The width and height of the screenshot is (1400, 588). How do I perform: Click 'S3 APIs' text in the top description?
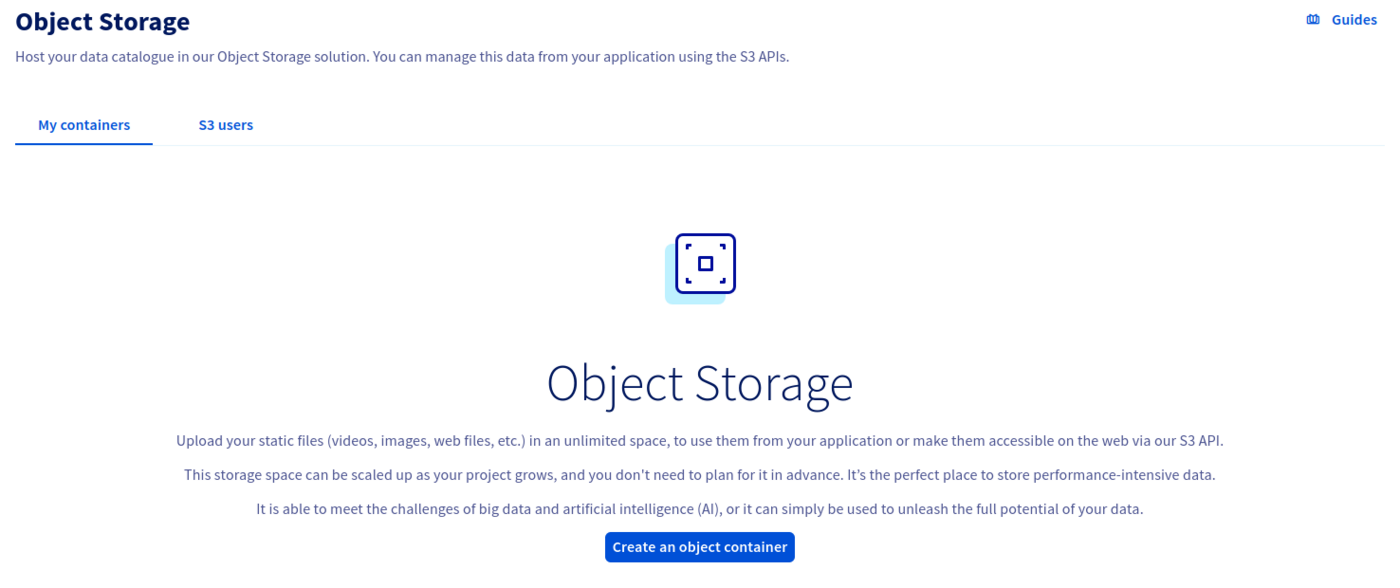762,57
